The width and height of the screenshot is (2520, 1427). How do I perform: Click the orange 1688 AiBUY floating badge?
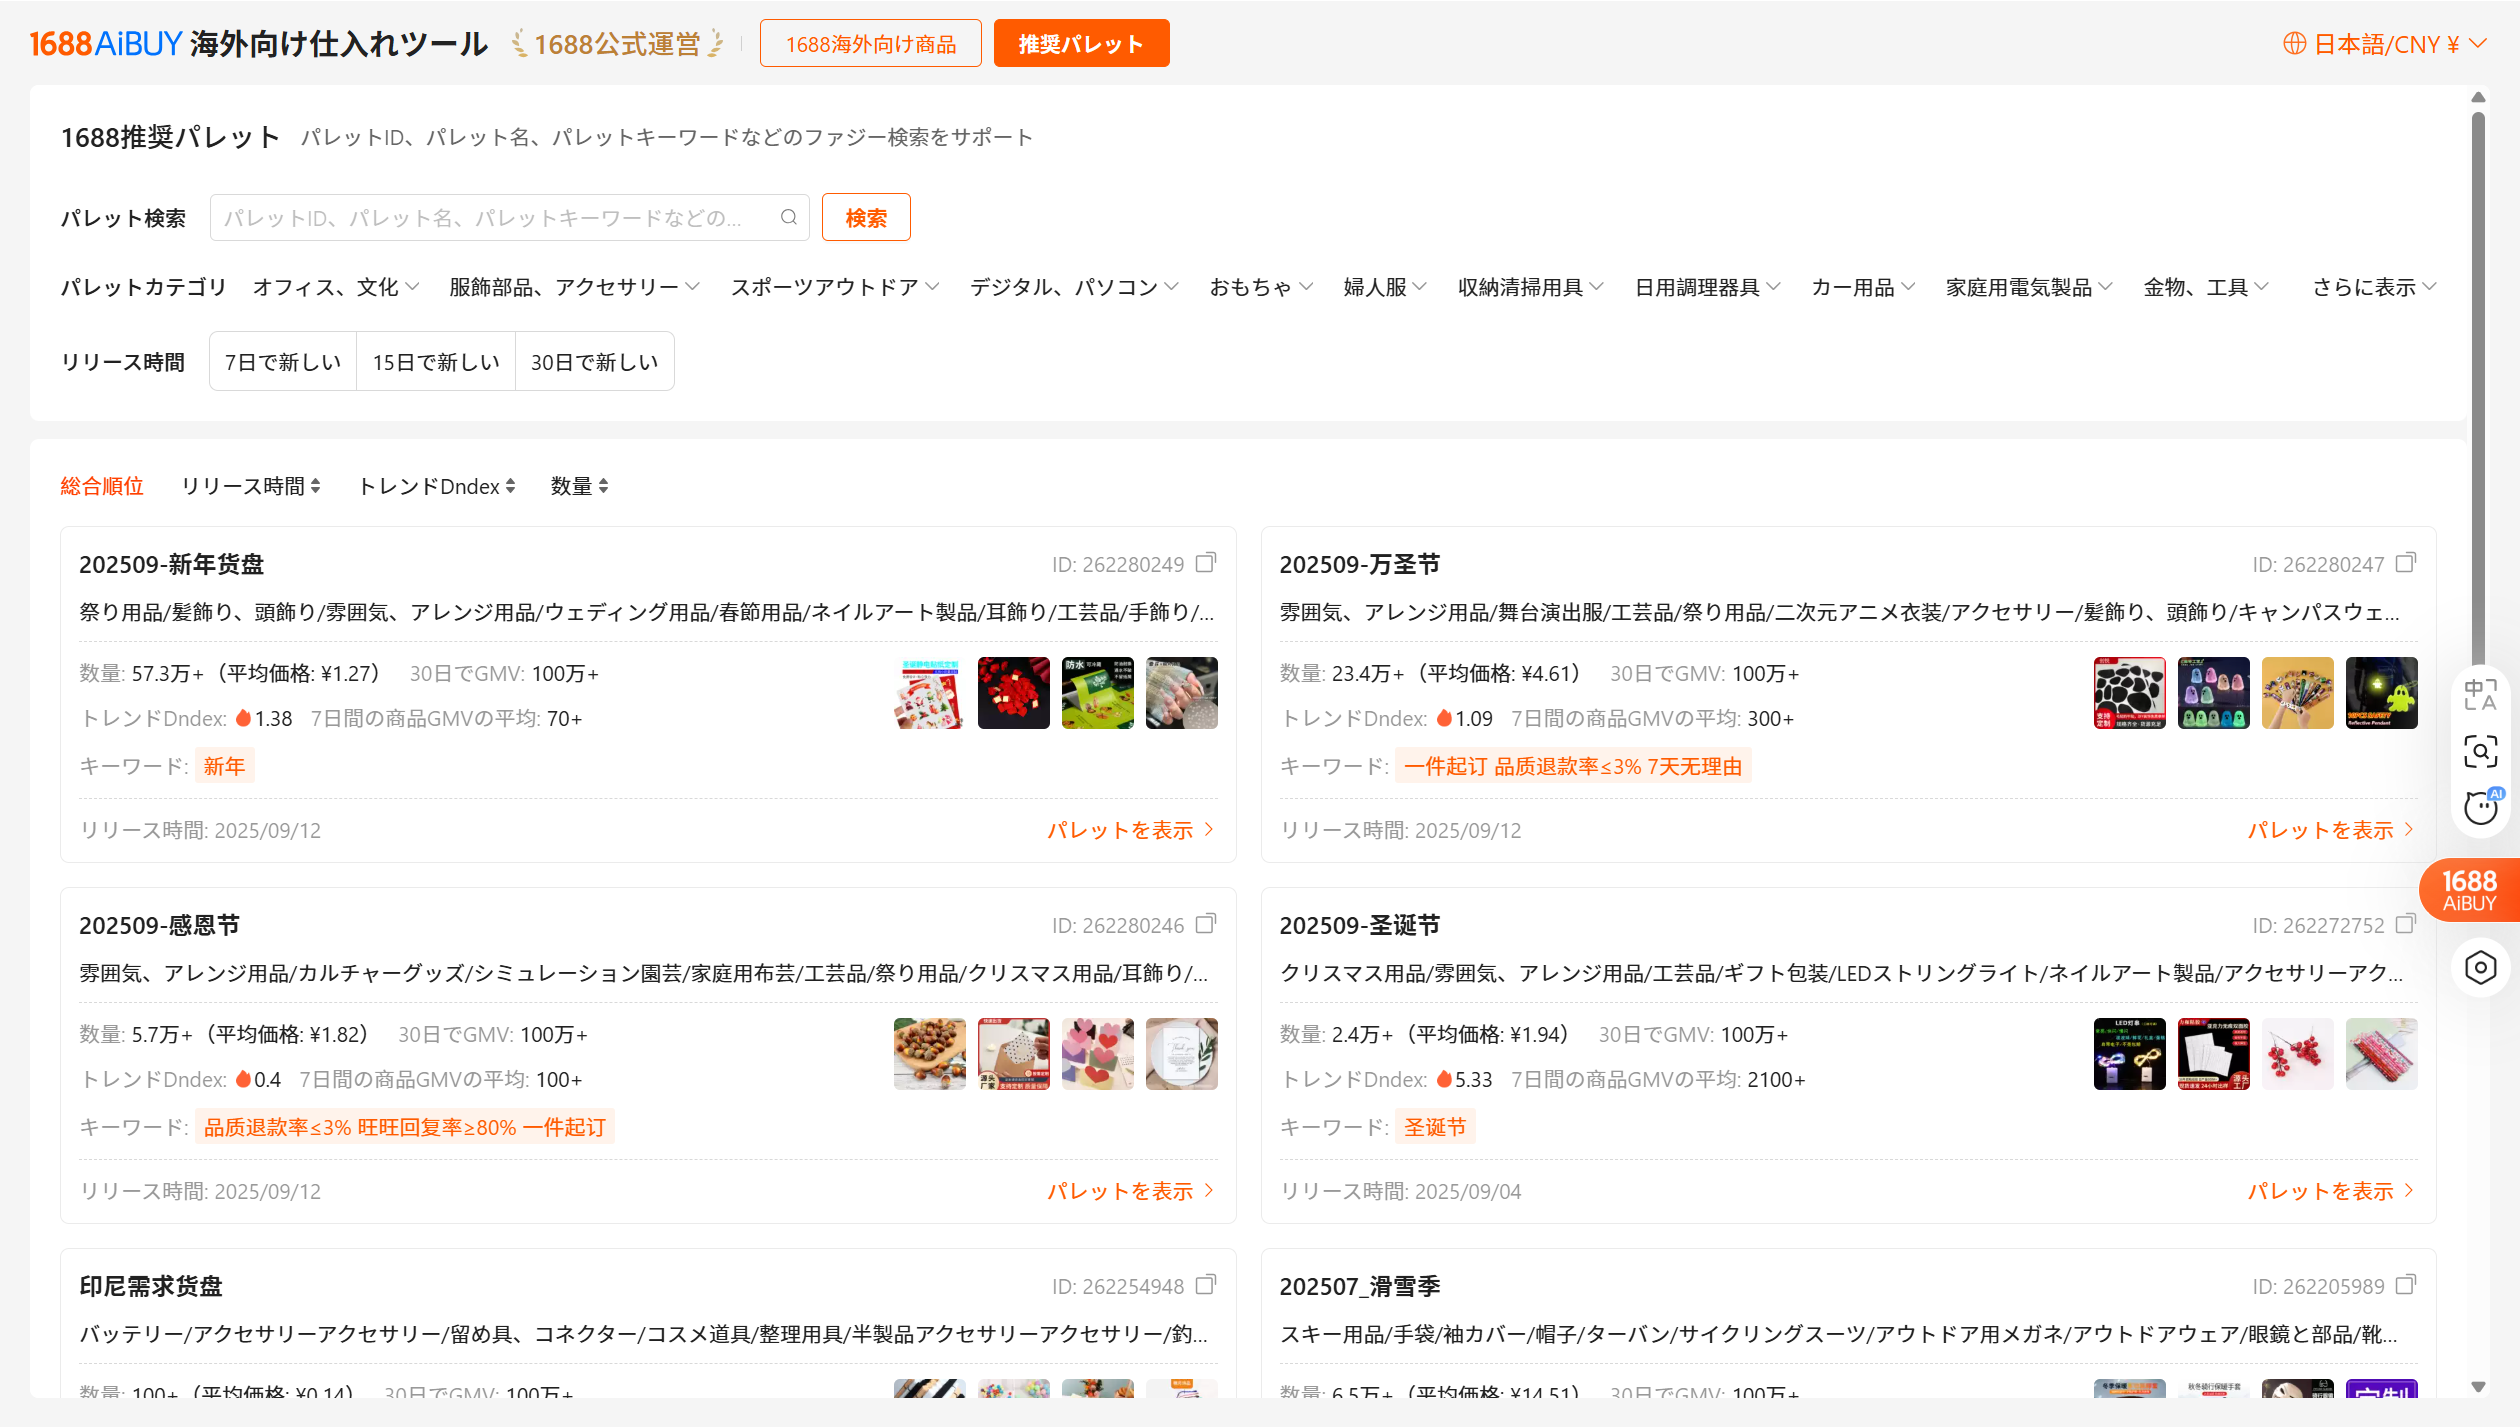[2468, 890]
